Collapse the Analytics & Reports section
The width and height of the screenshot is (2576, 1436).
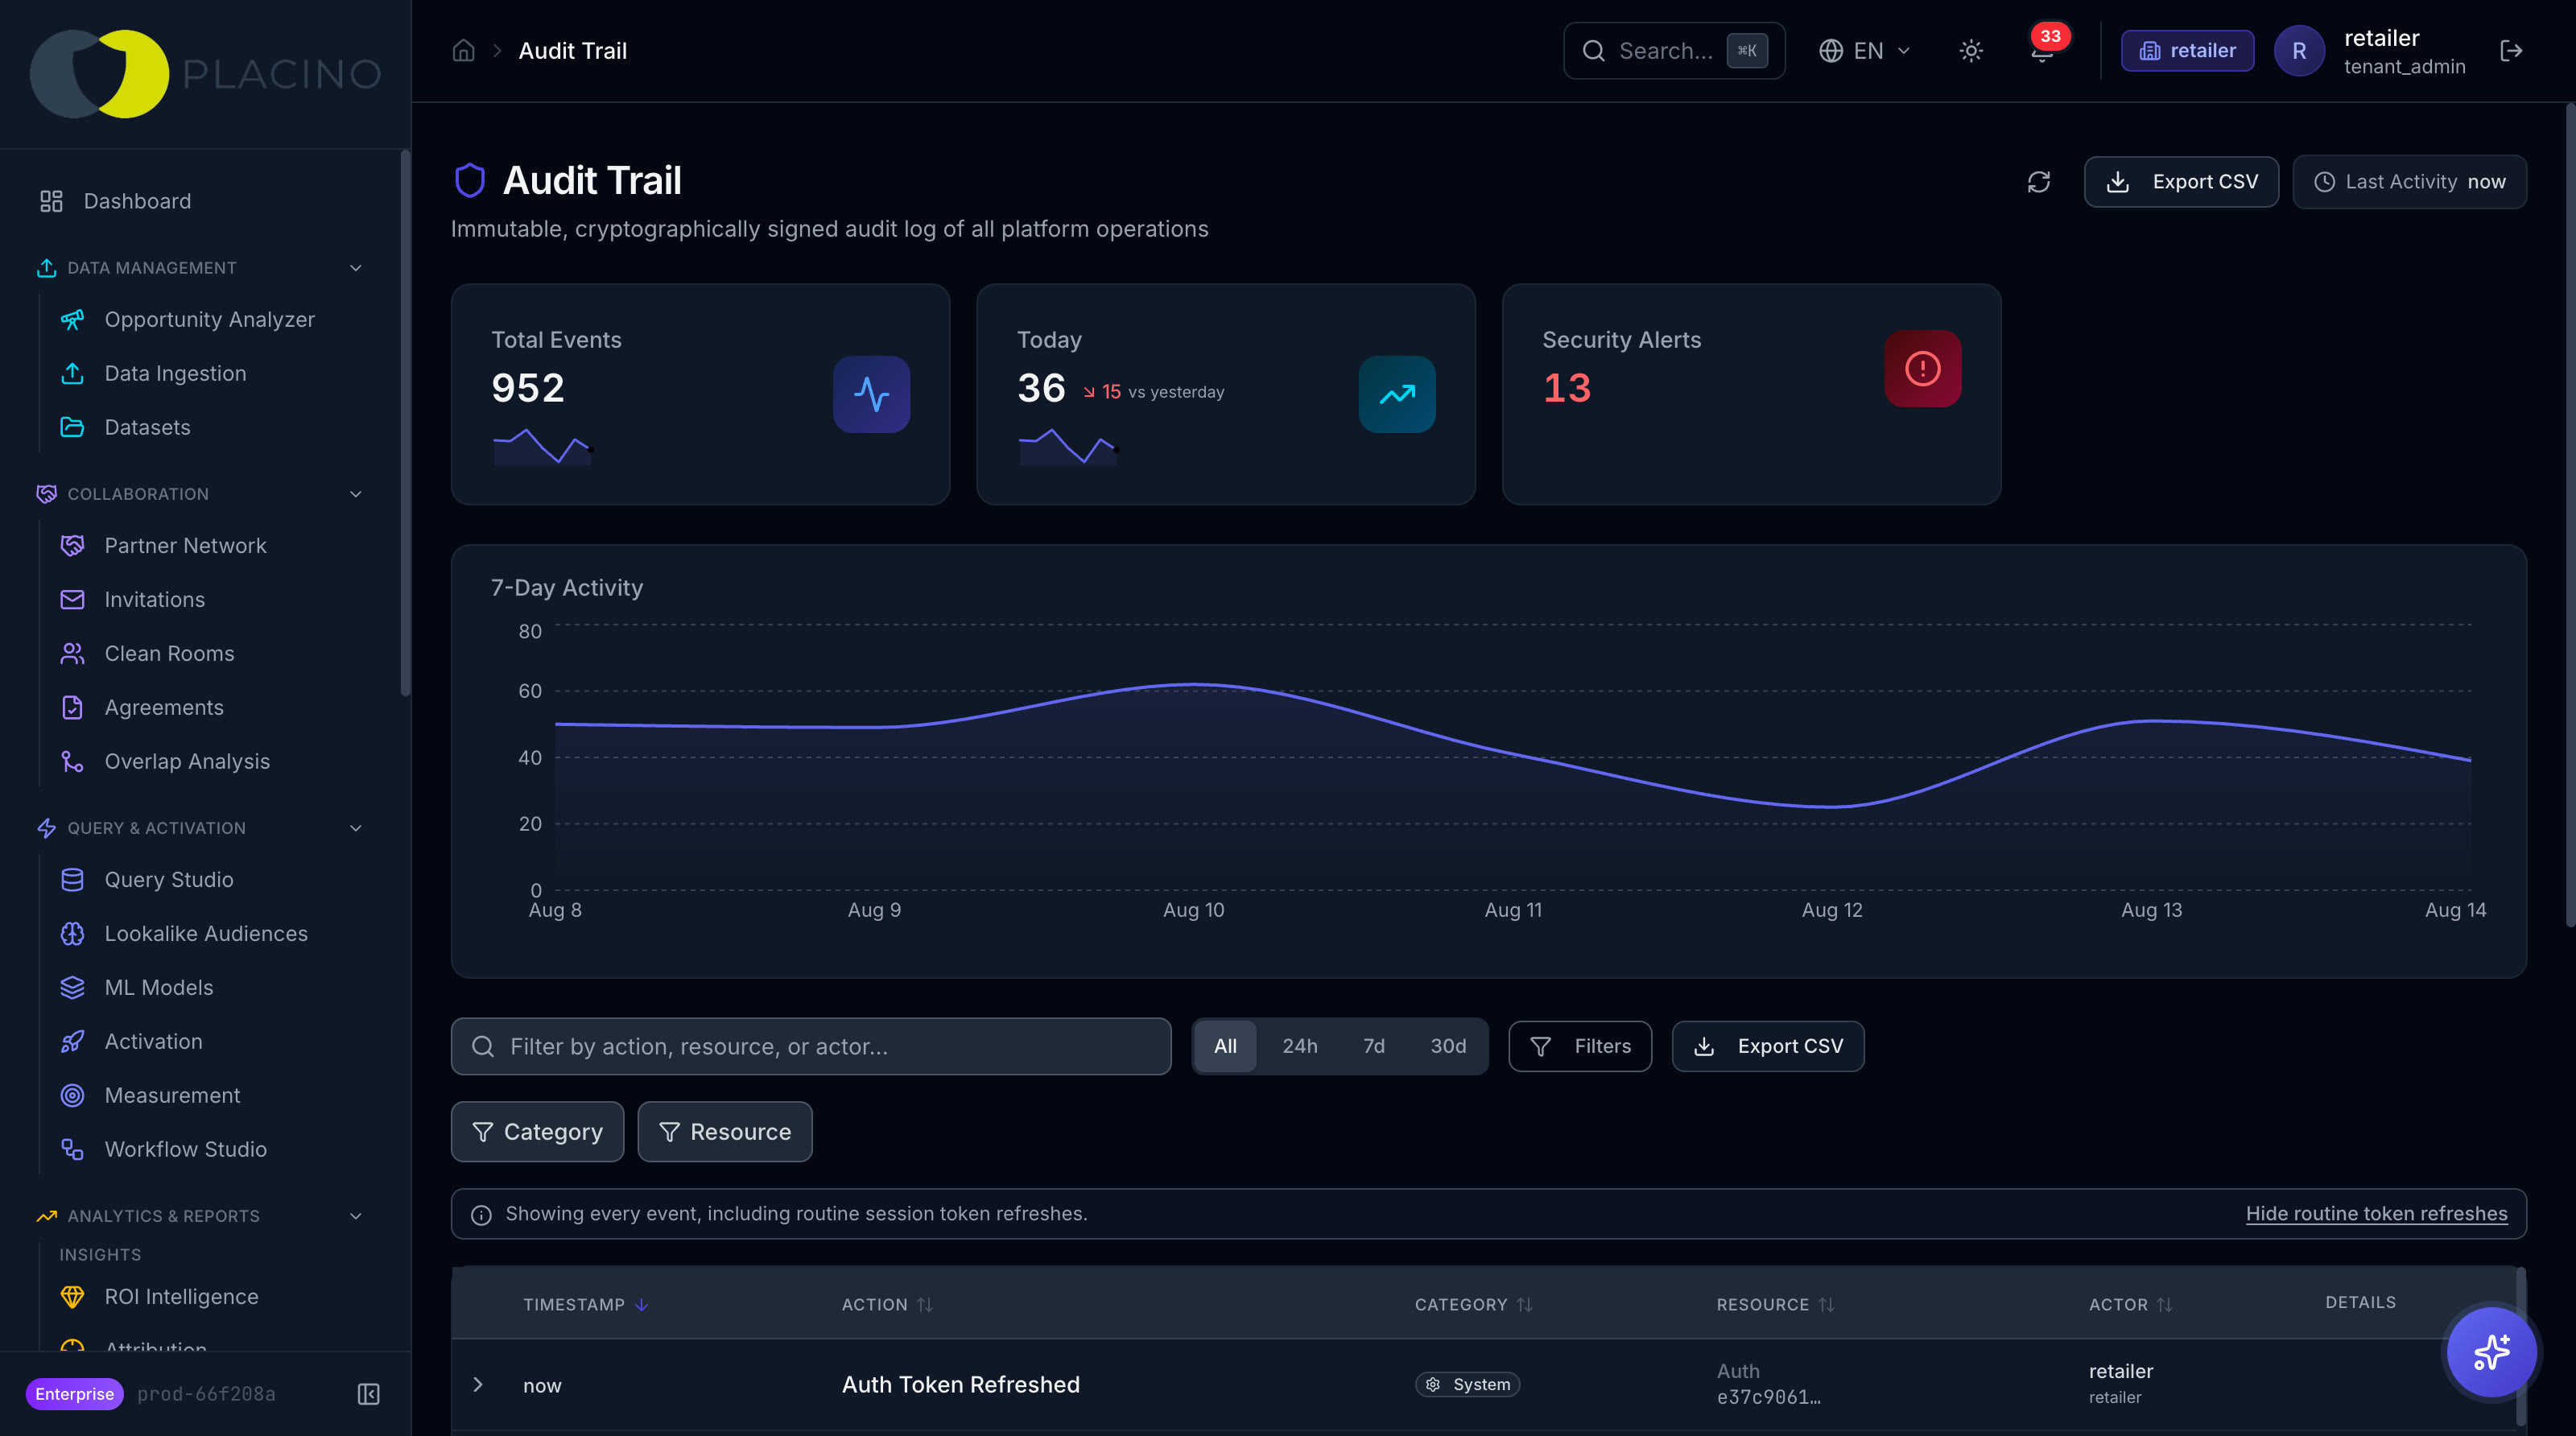tap(355, 1216)
